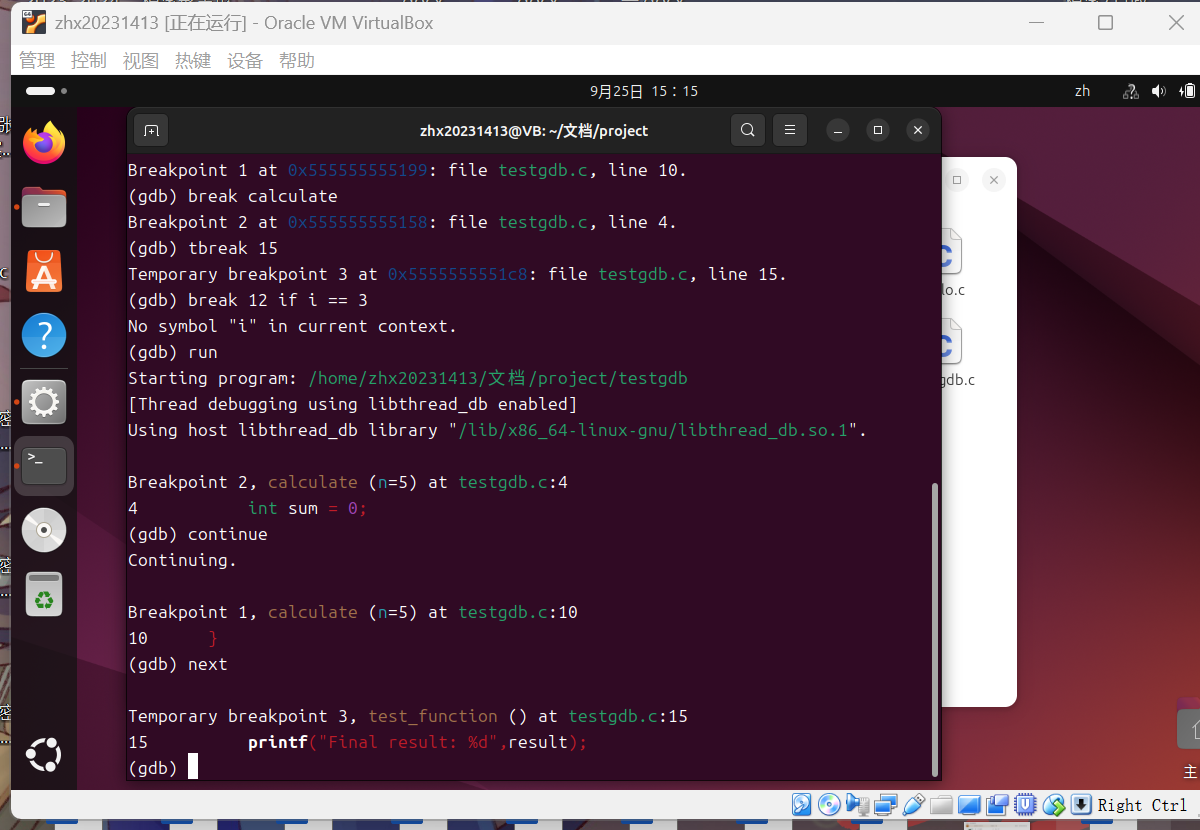
Task: Open the Trash in the dock
Action: [44, 595]
